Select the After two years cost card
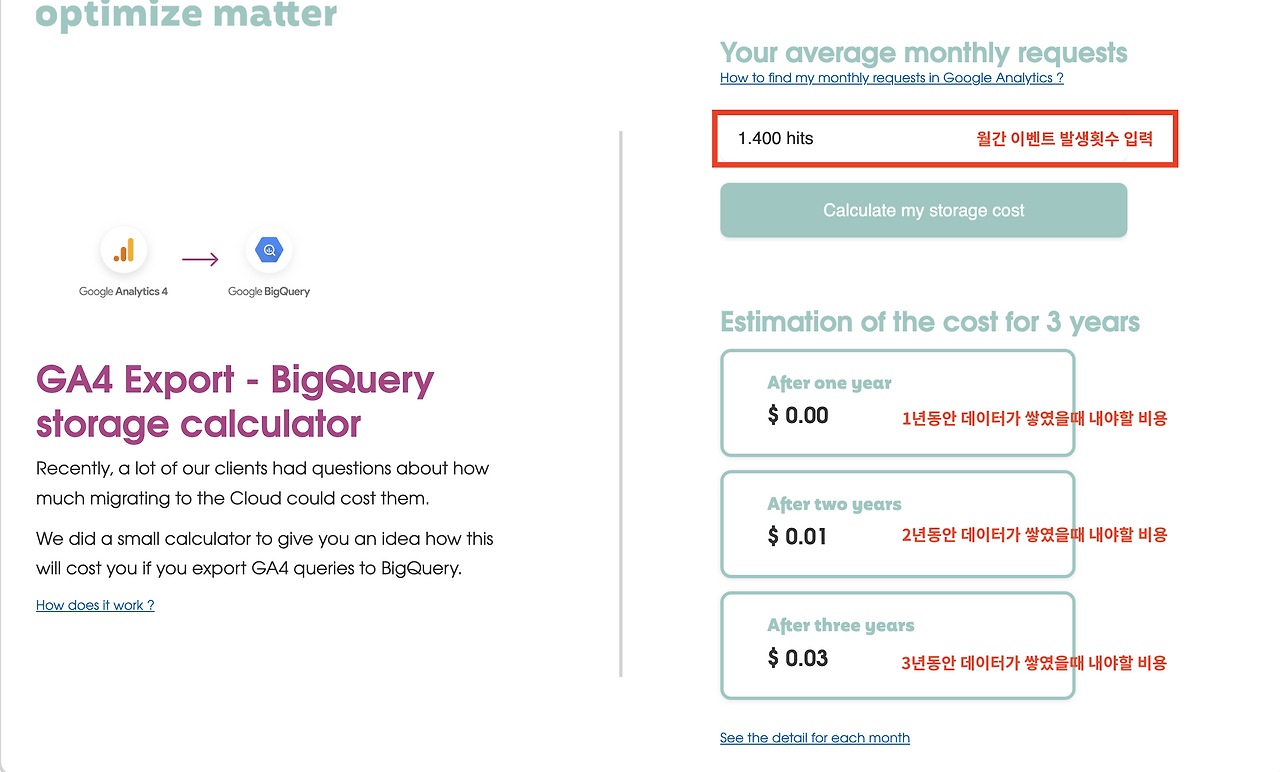 [898, 524]
